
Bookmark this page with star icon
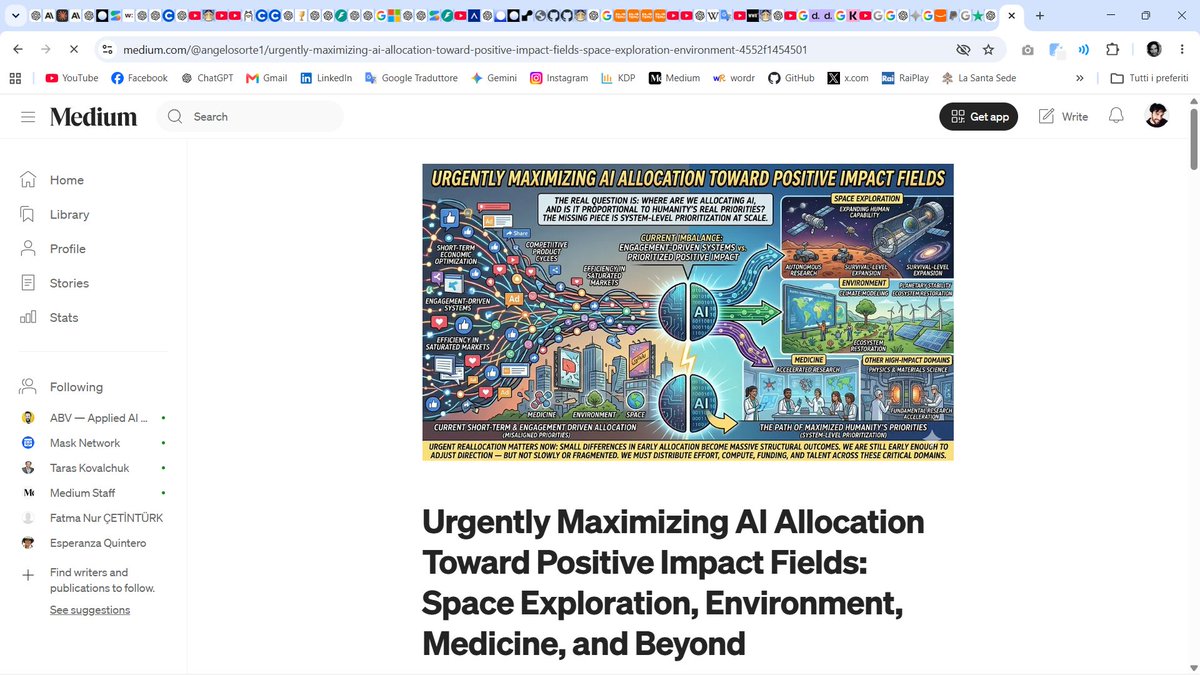(x=988, y=49)
